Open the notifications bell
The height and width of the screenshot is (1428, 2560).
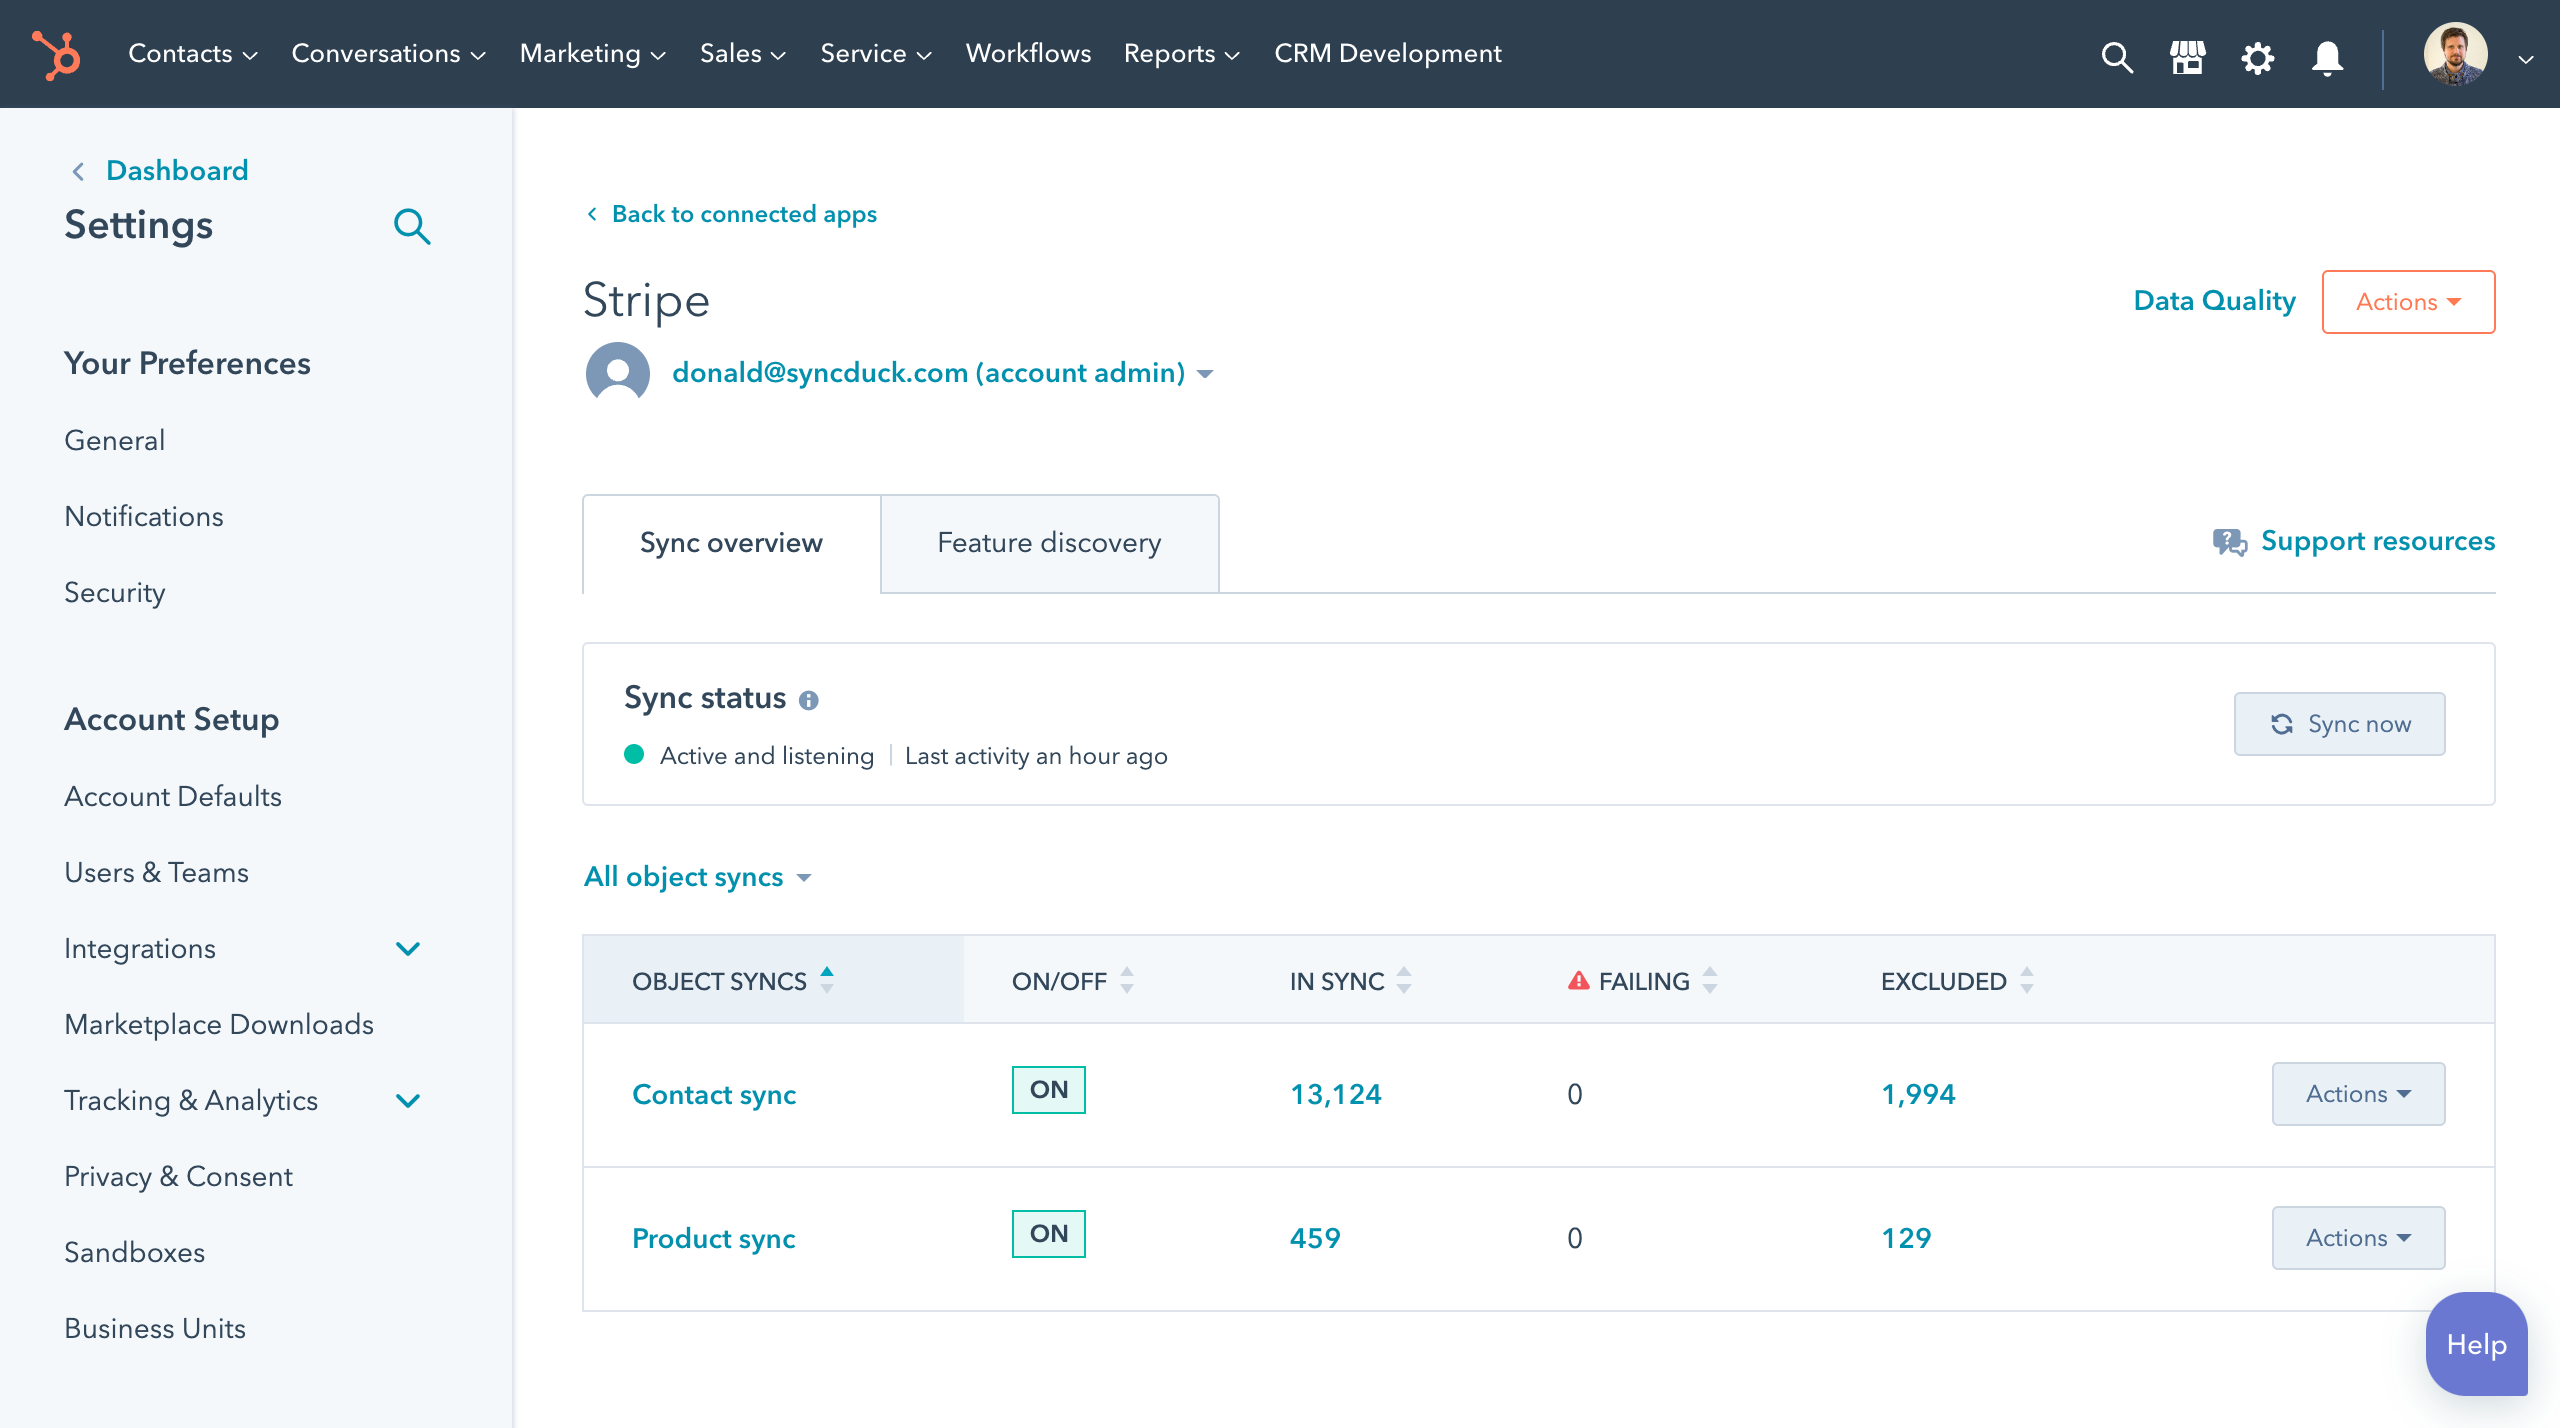(x=2326, y=57)
